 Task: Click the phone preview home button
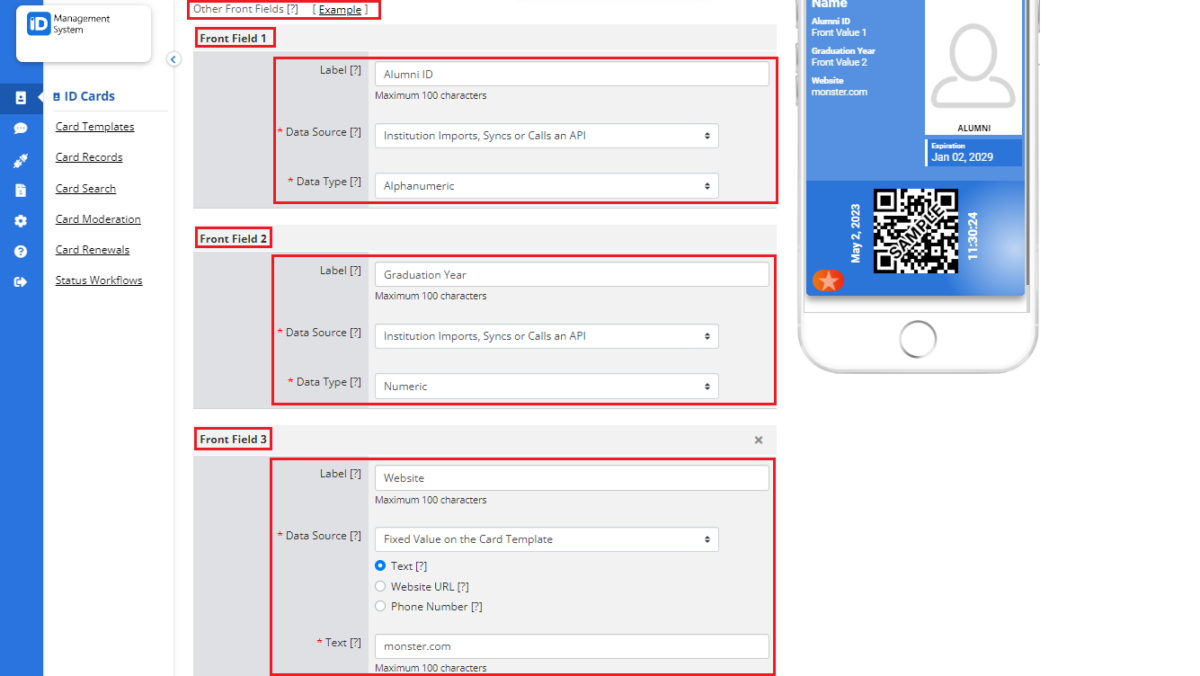[917, 339]
